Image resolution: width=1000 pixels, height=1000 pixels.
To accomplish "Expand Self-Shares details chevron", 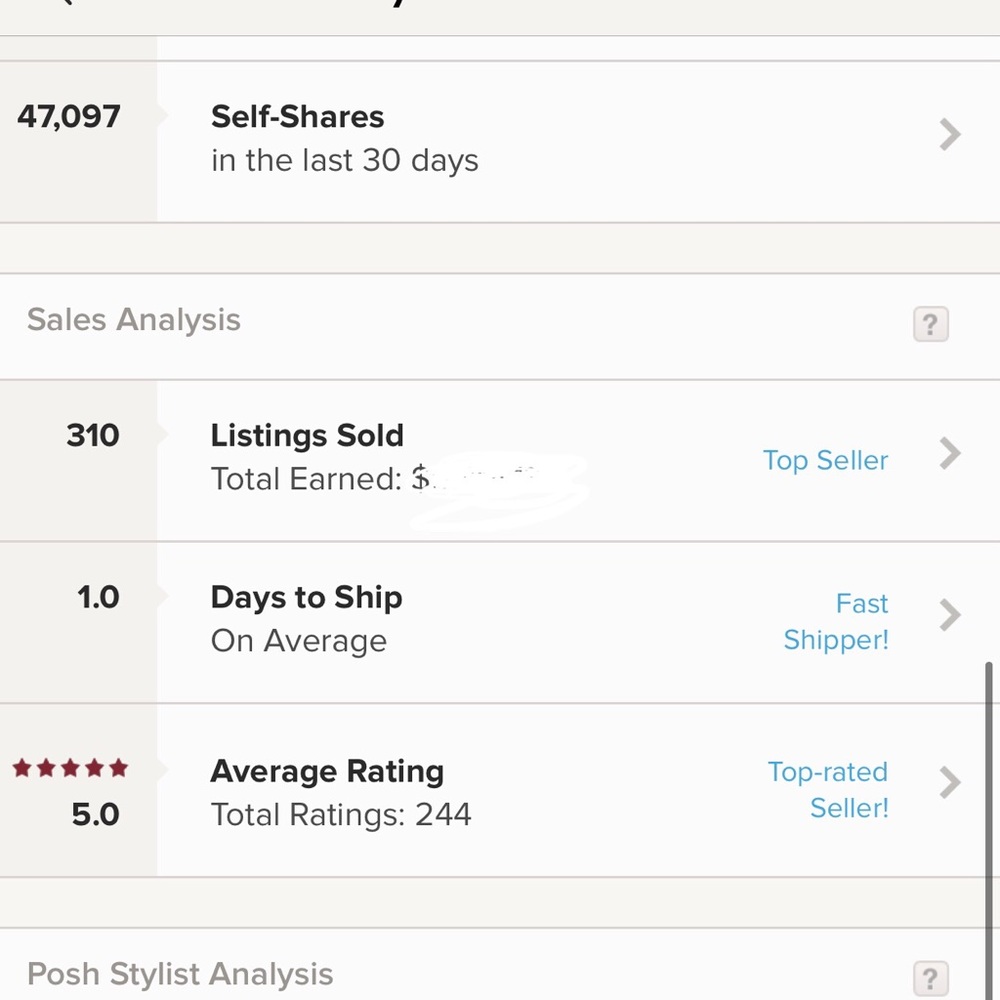I will tap(950, 134).
